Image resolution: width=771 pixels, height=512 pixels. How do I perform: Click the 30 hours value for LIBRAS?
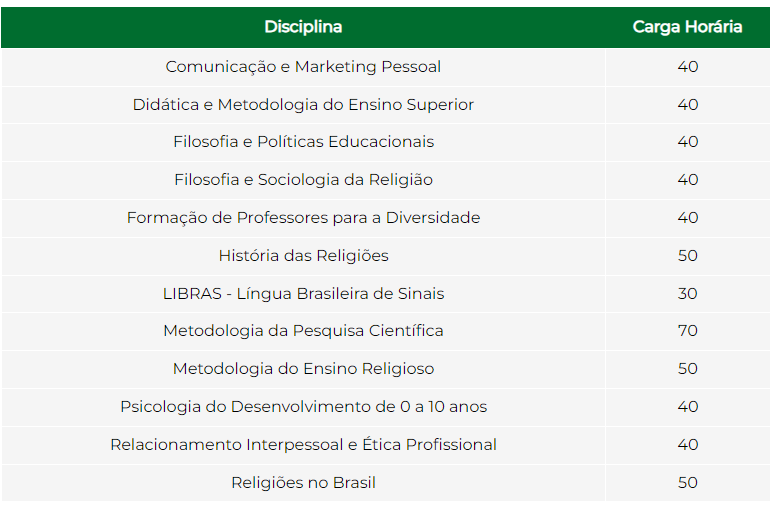point(687,294)
